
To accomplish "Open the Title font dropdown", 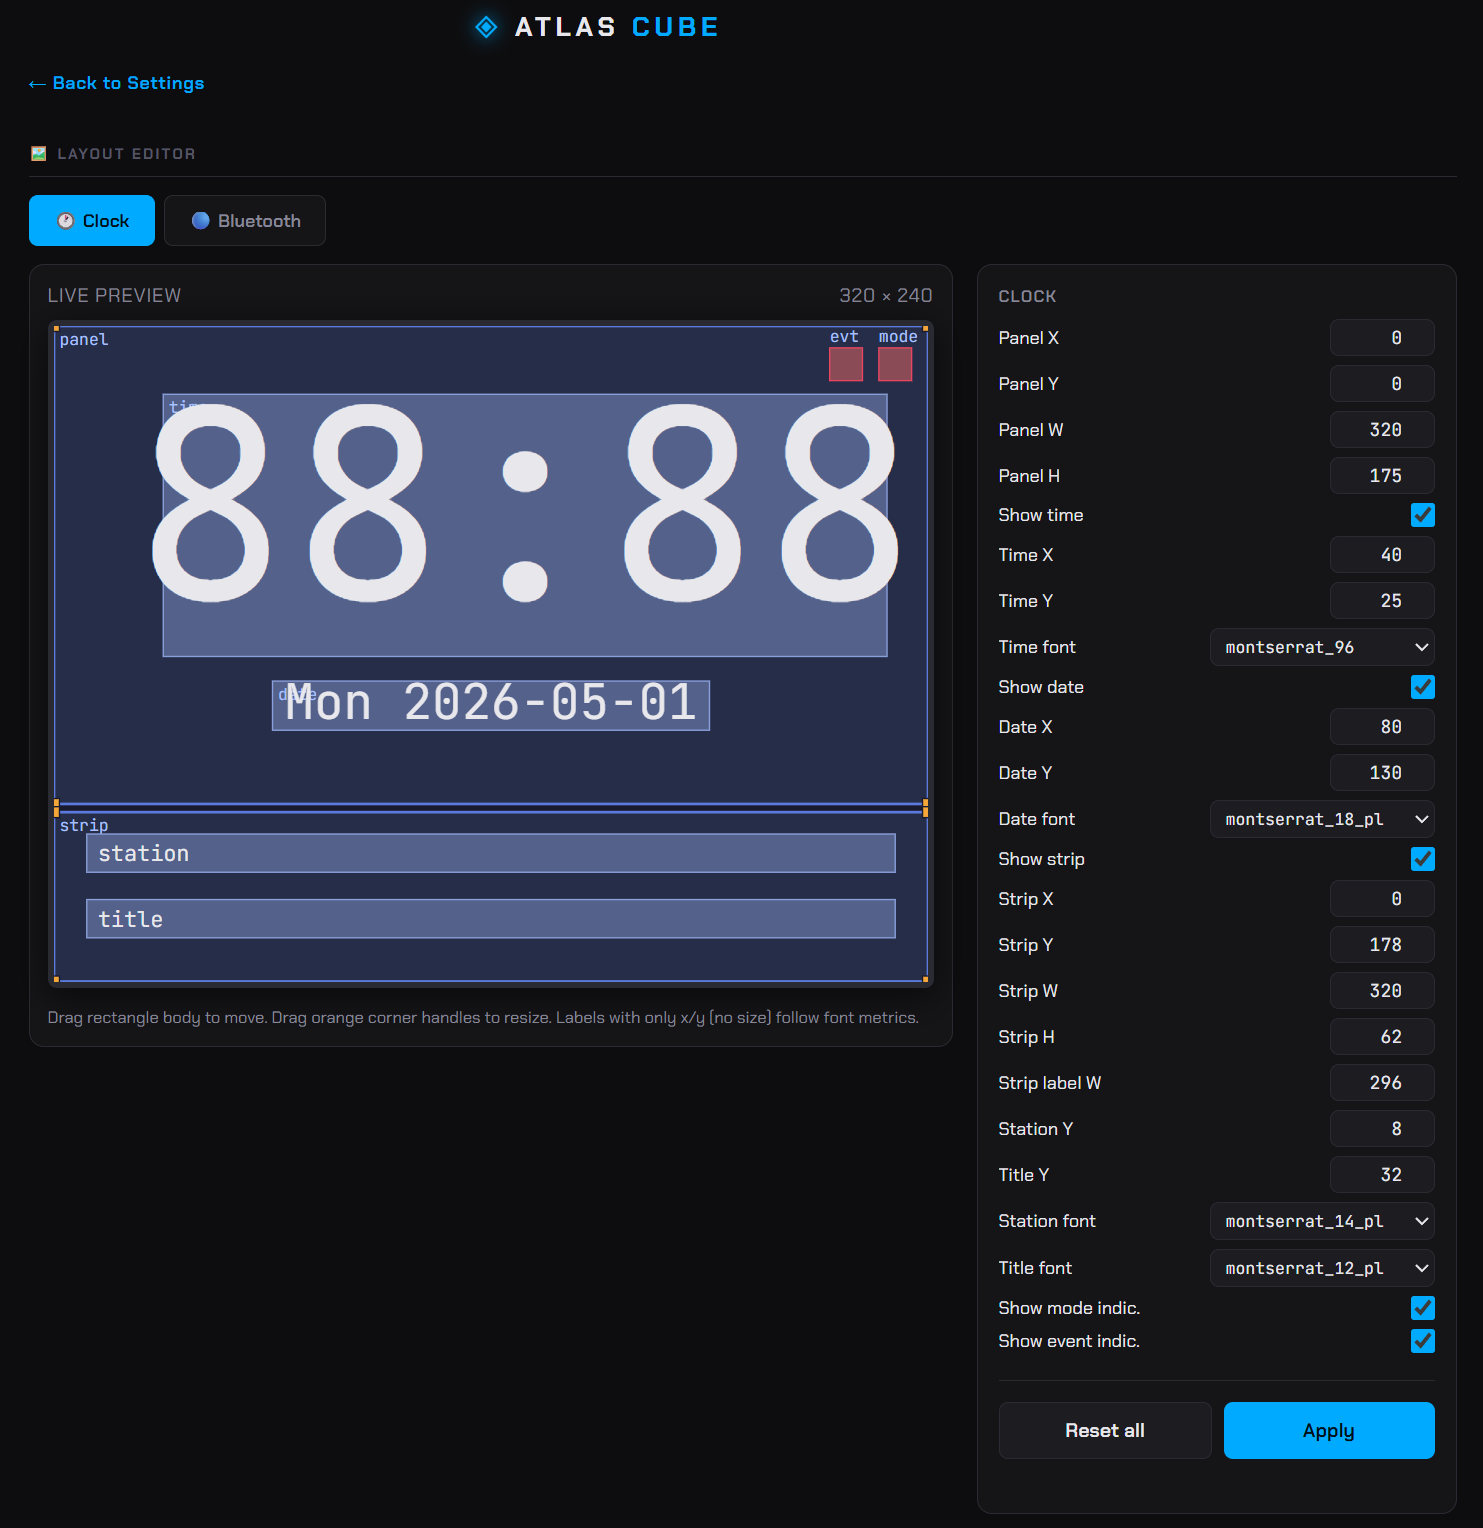I will click(x=1322, y=1268).
